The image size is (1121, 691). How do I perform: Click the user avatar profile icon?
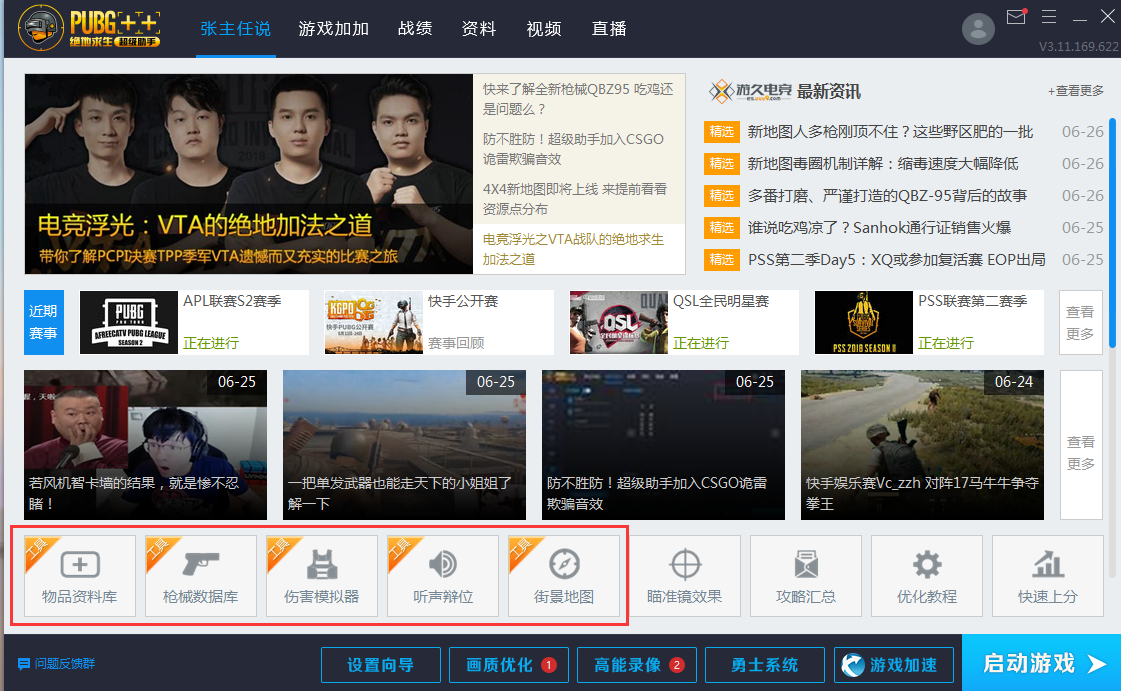coord(978,29)
